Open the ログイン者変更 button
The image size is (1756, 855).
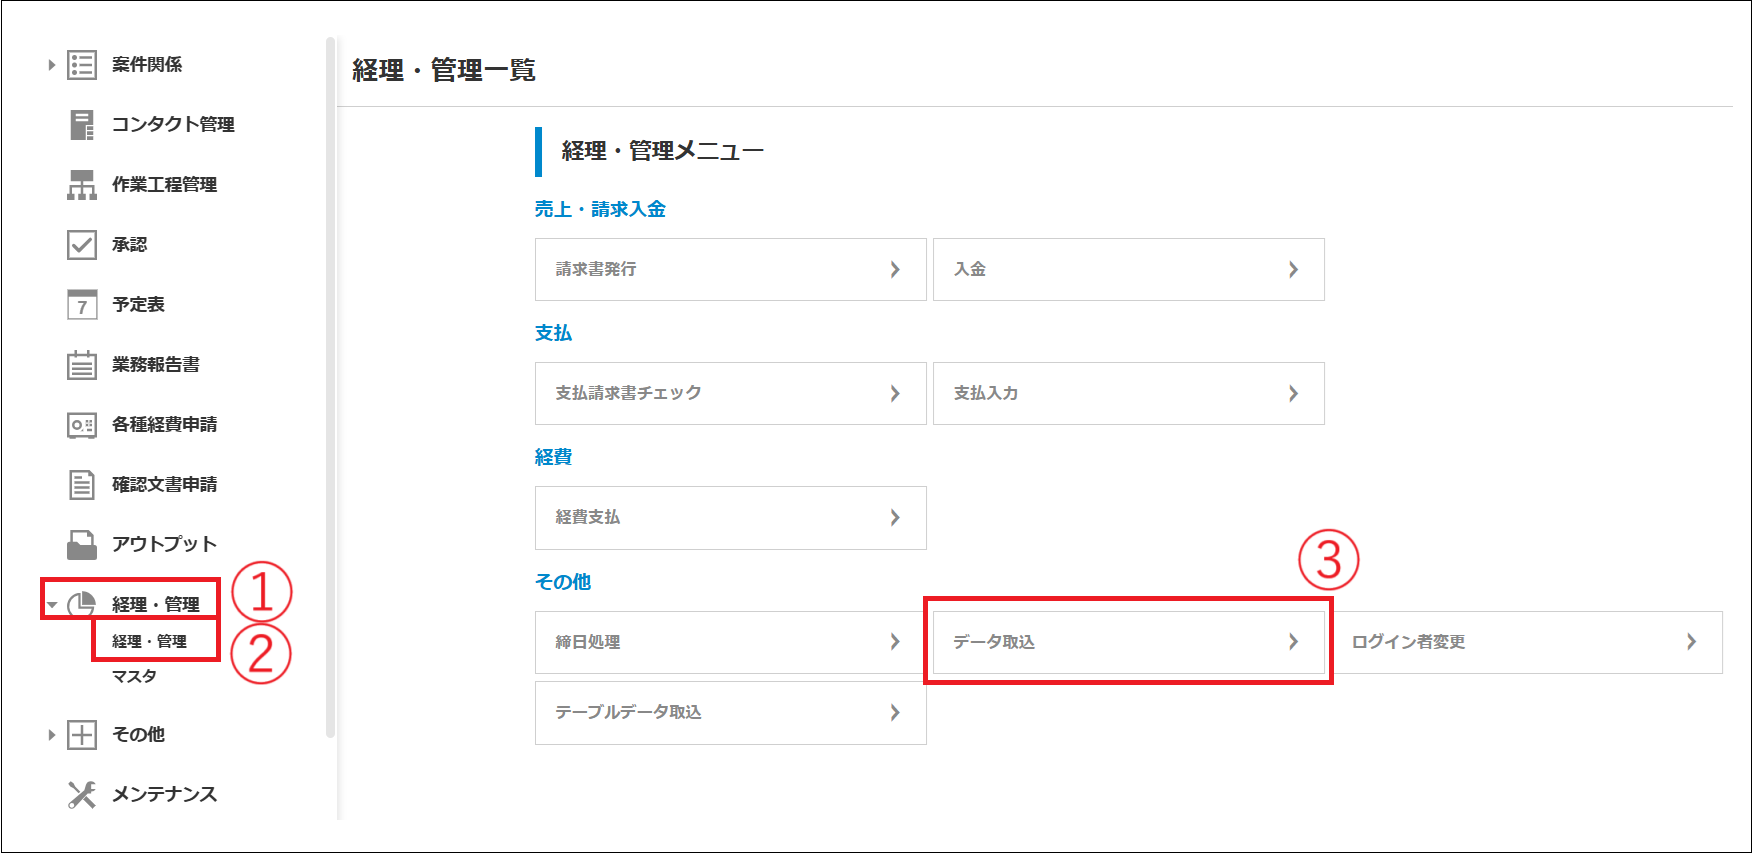1526,642
